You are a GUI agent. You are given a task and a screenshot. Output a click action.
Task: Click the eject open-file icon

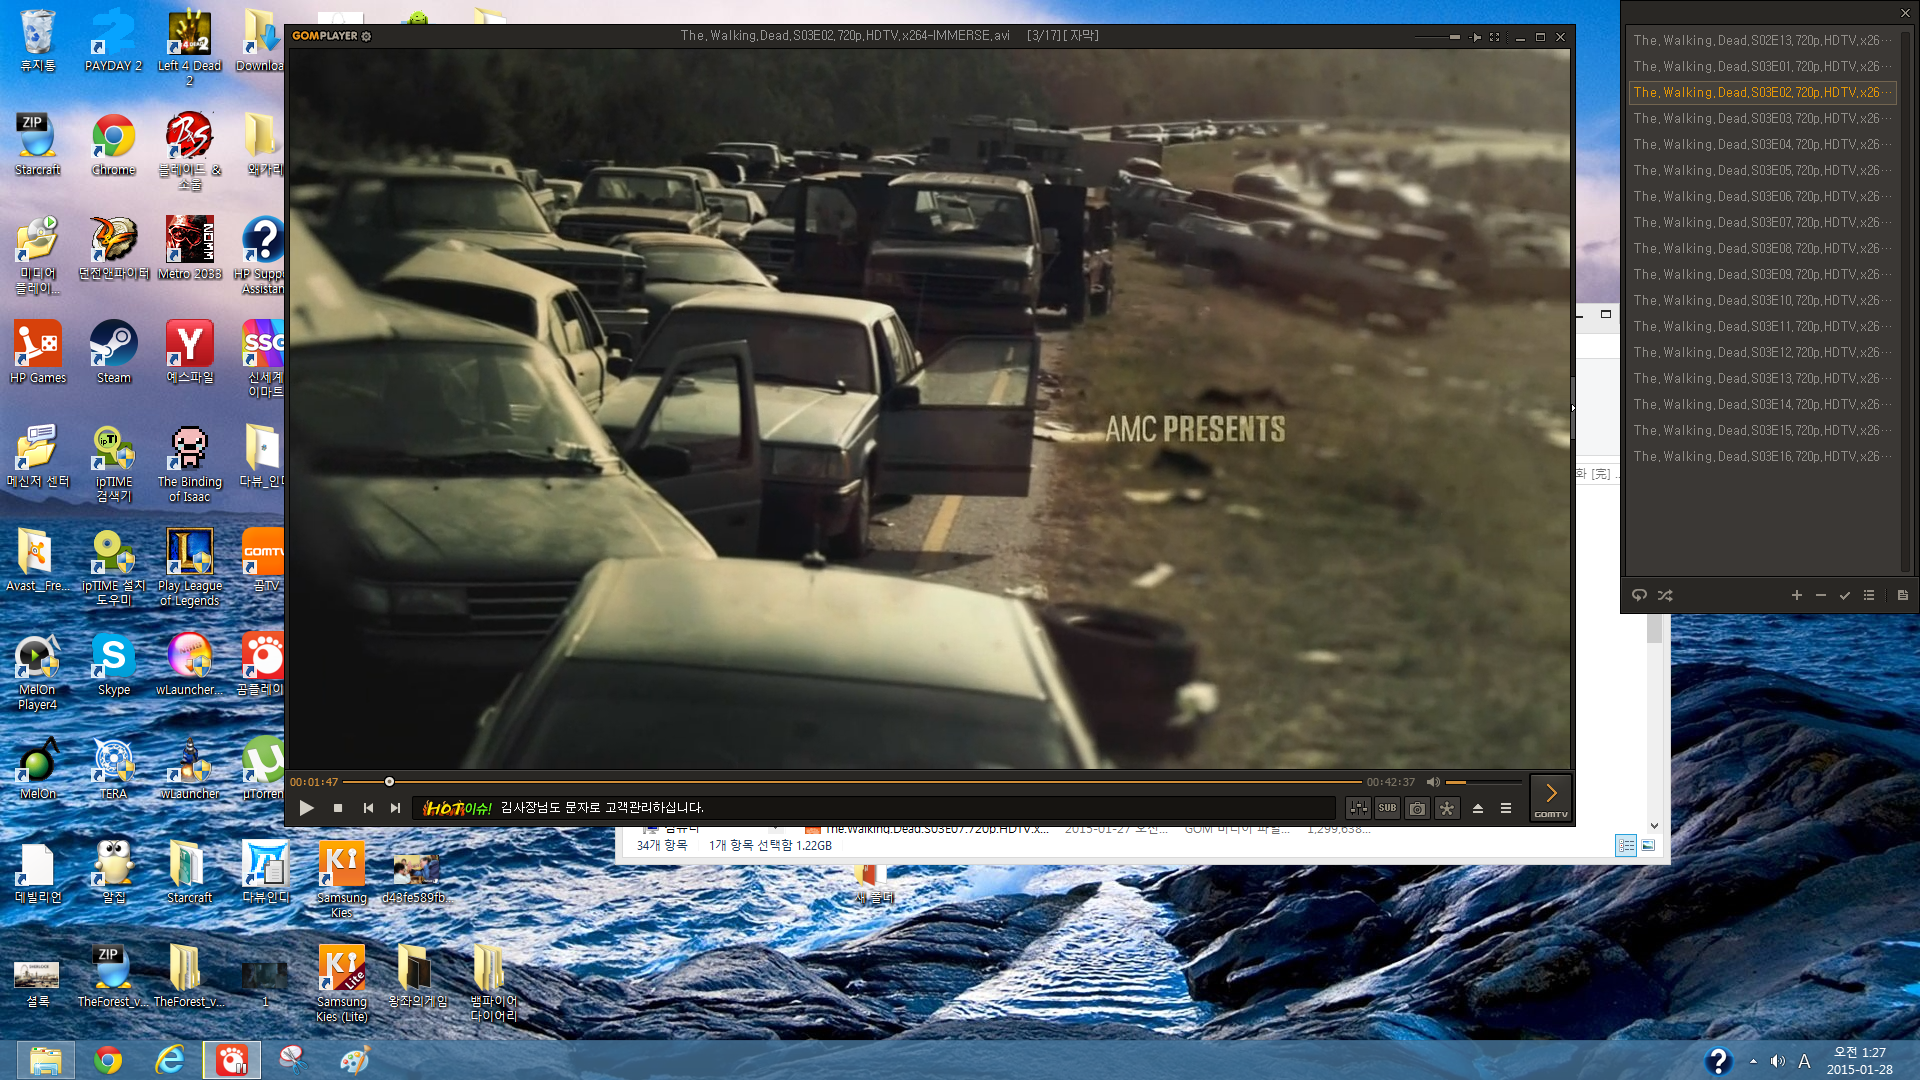(1478, 808)
